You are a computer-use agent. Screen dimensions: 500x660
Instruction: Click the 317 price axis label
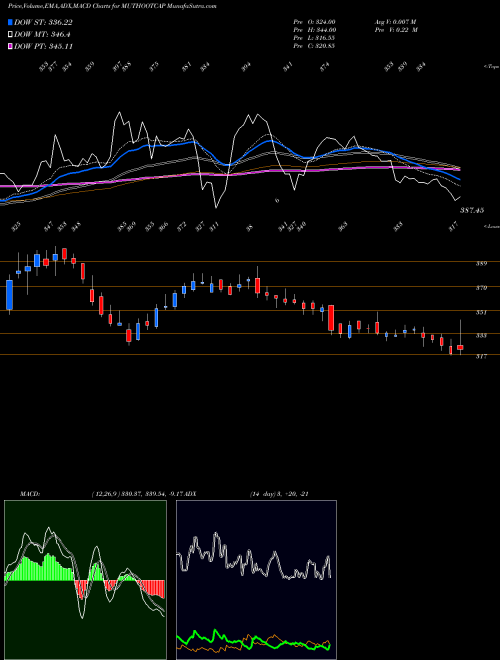coord(481,356)
